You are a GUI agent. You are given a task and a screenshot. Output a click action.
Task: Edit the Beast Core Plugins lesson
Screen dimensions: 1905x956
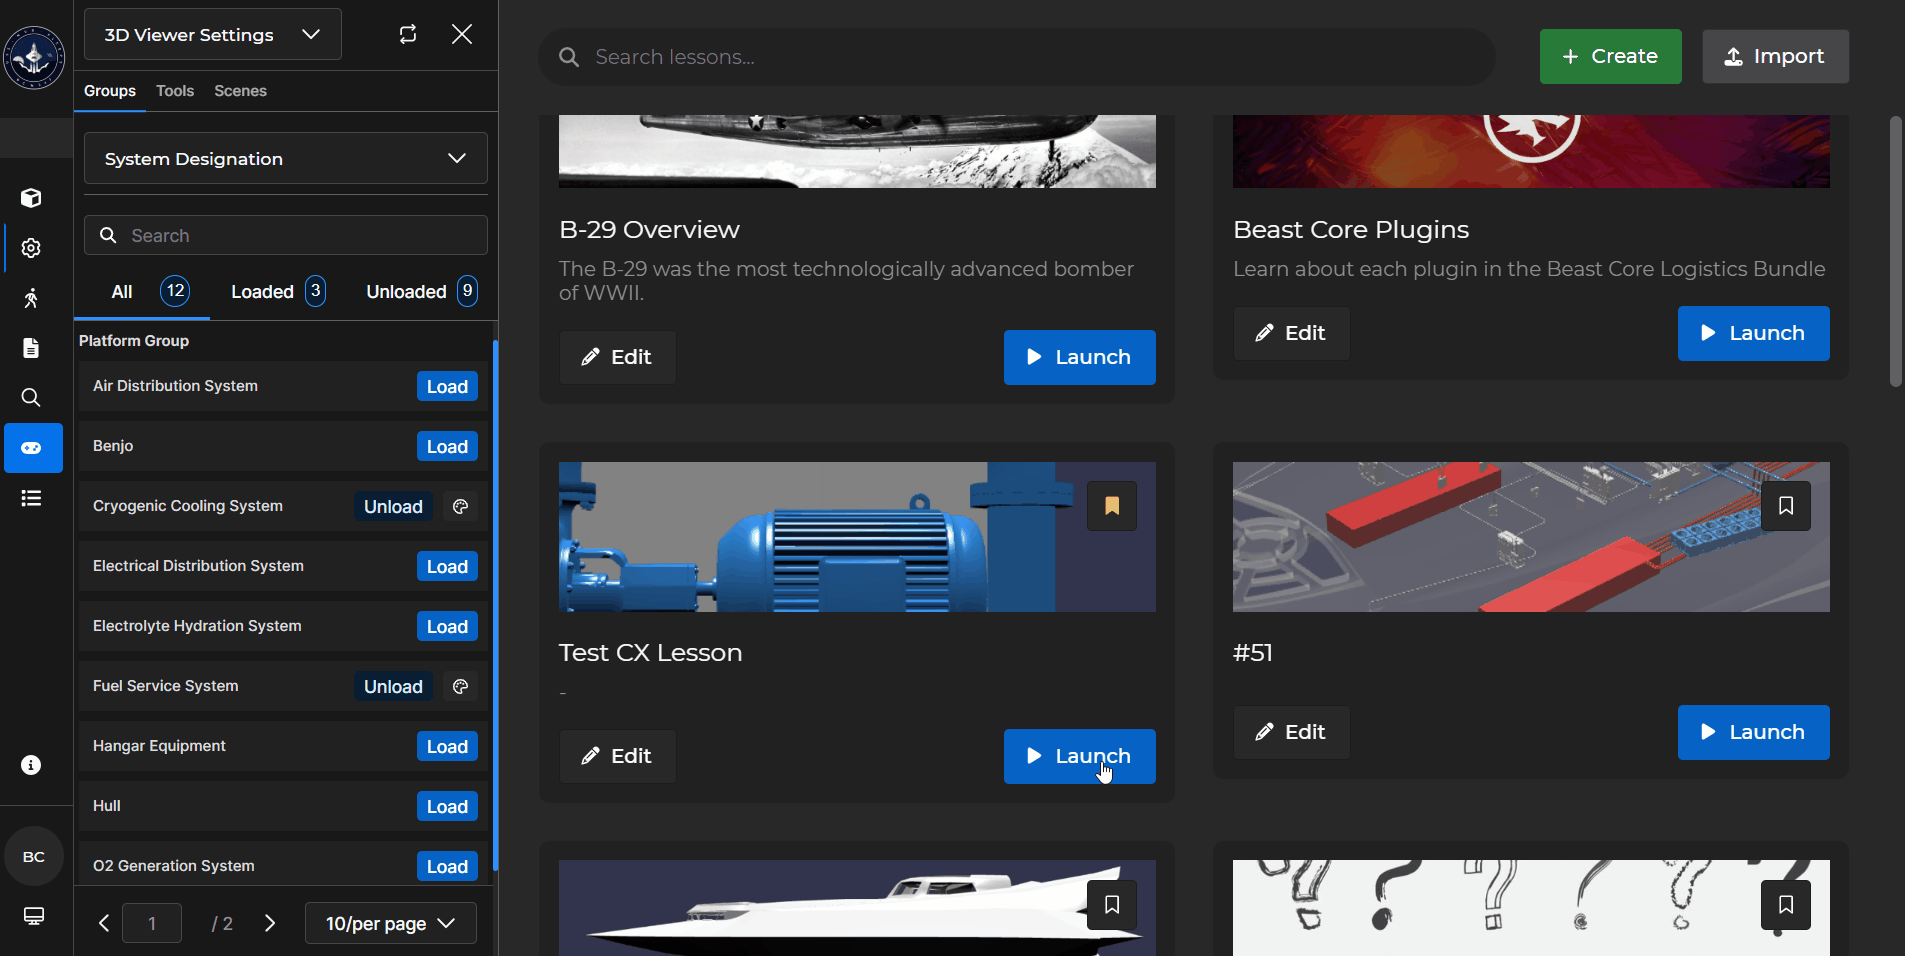(x=1291, y=333)
